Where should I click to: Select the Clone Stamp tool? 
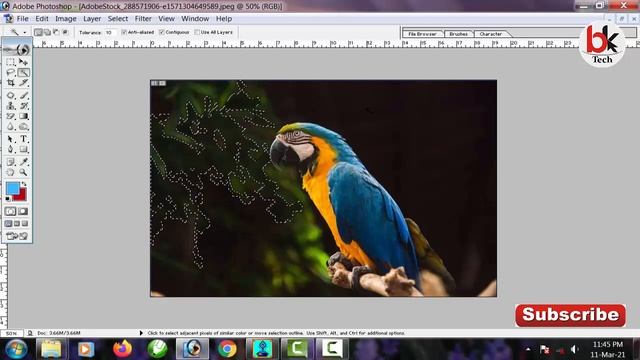(11, 106)
